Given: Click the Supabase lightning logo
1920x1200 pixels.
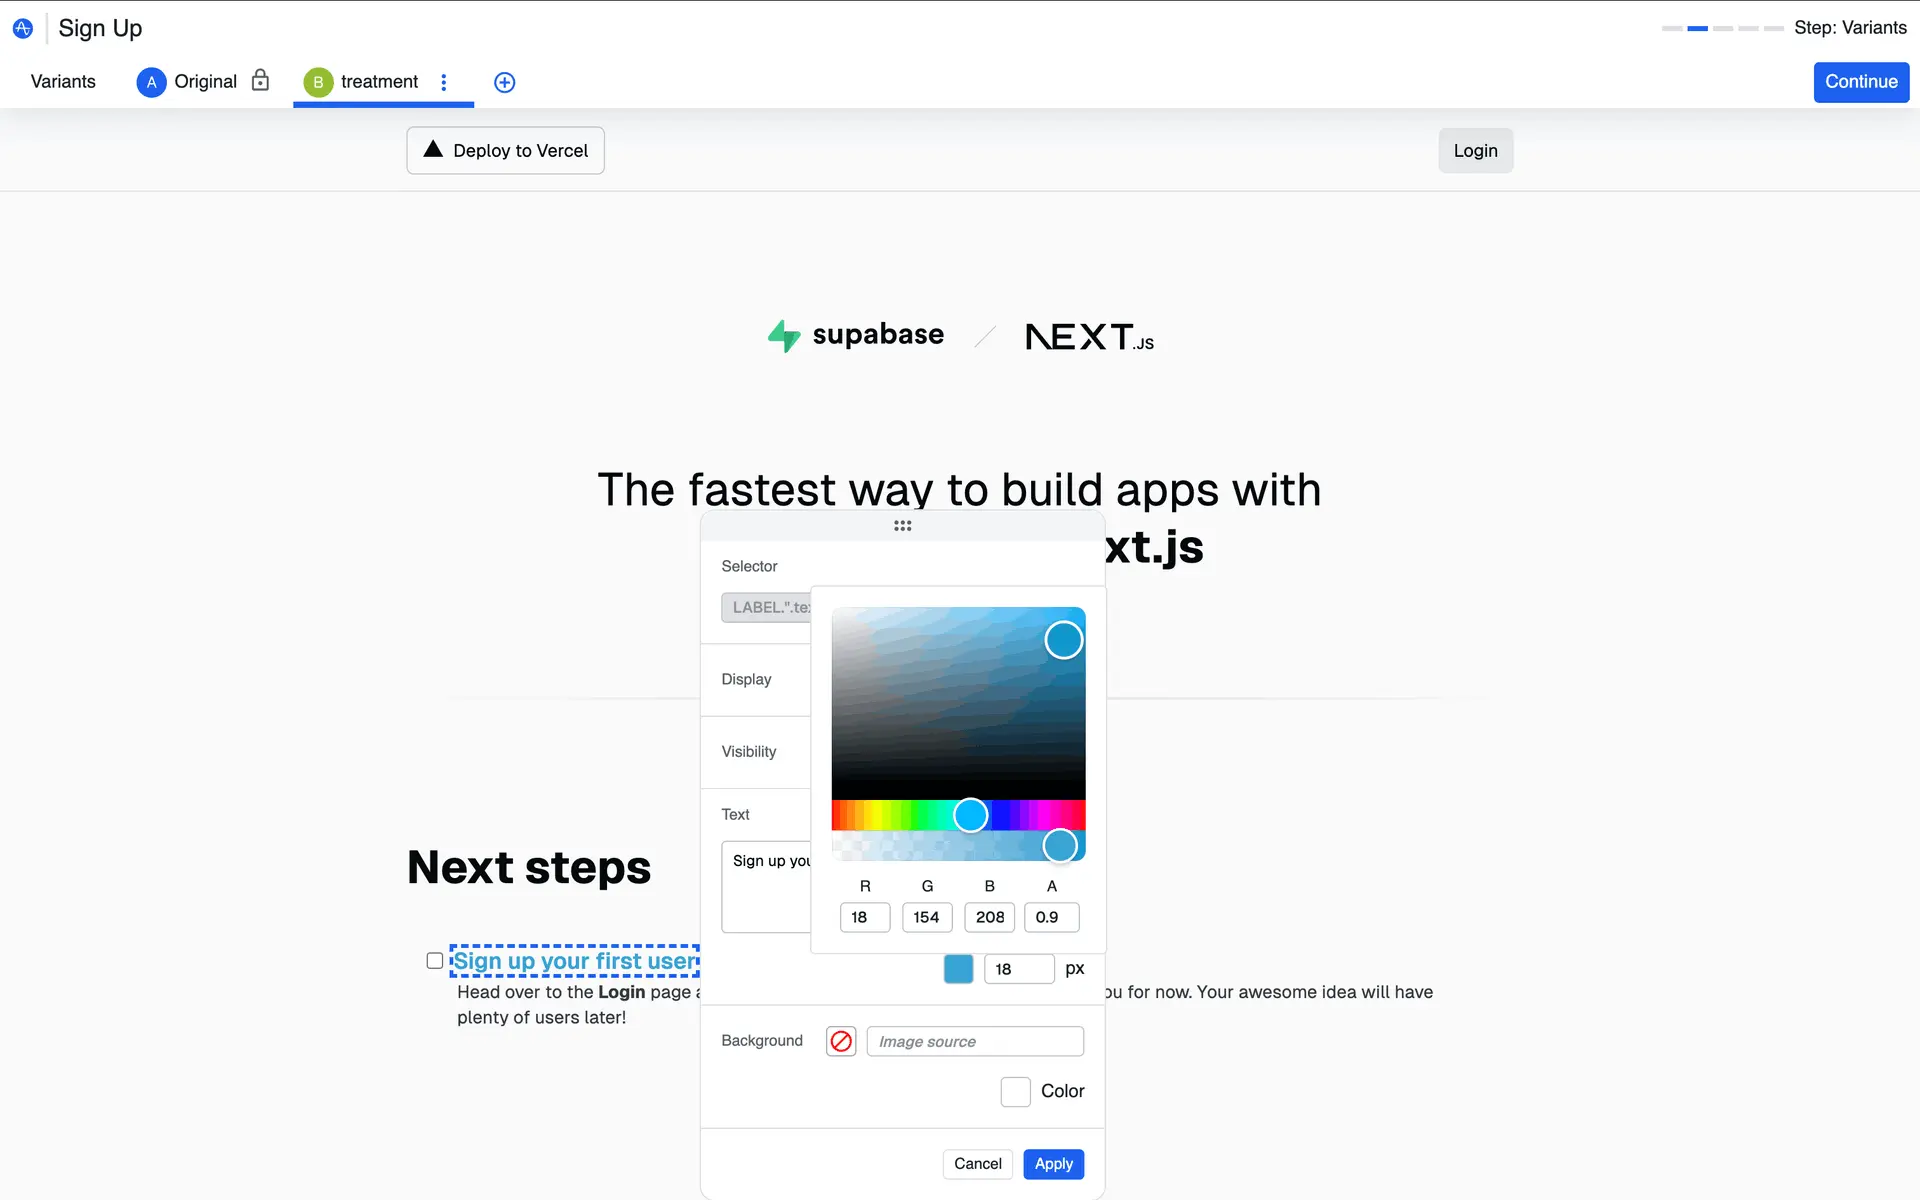Looking at the screenshot, I should (784, 336).
